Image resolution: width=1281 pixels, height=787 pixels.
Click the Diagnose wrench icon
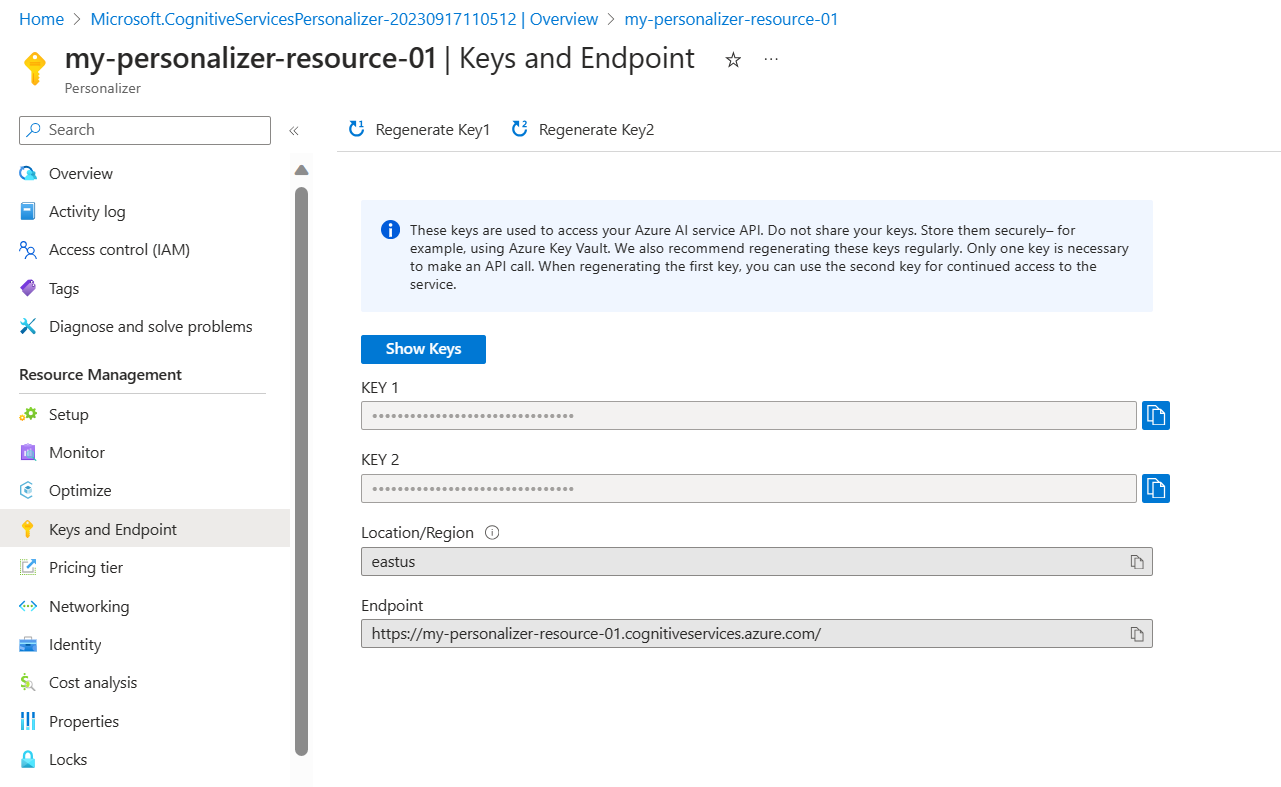(28, 327)
